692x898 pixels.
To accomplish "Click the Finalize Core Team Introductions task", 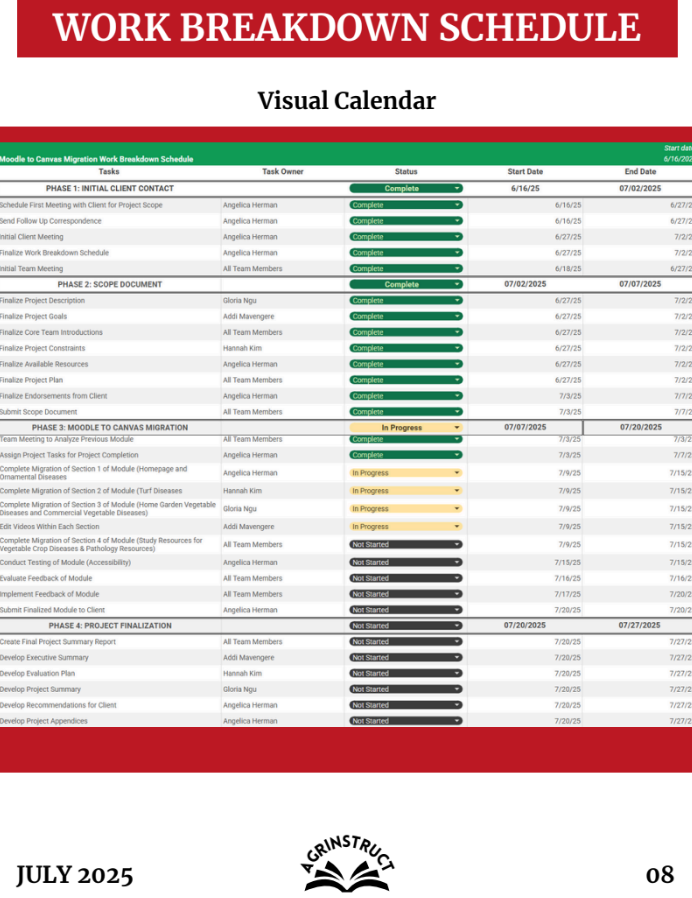I will (52, 332).
